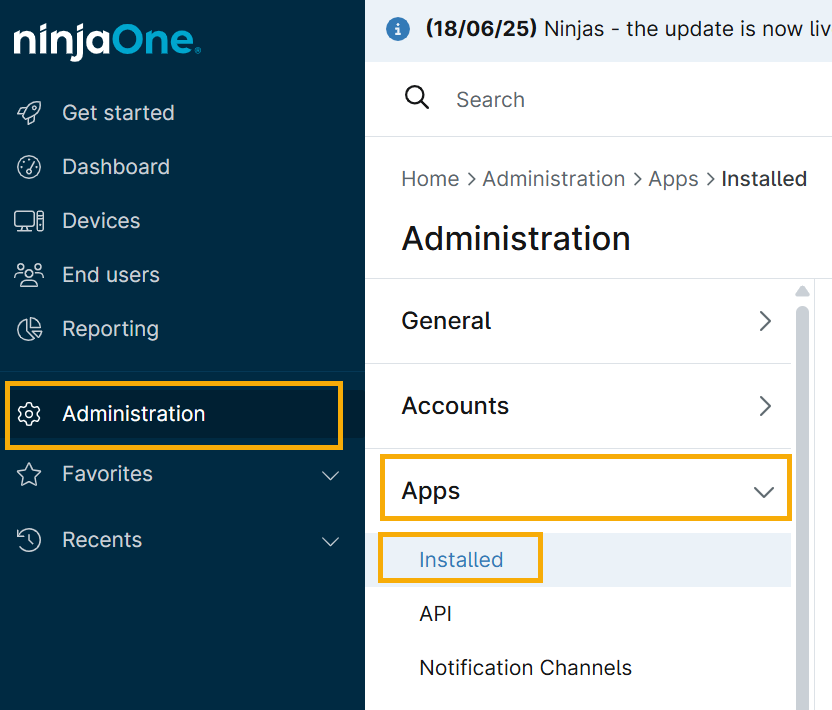The height and width of the screenshot is (710, 832).
Task: Open Notification Channels menu item
Action: [525, 667]
